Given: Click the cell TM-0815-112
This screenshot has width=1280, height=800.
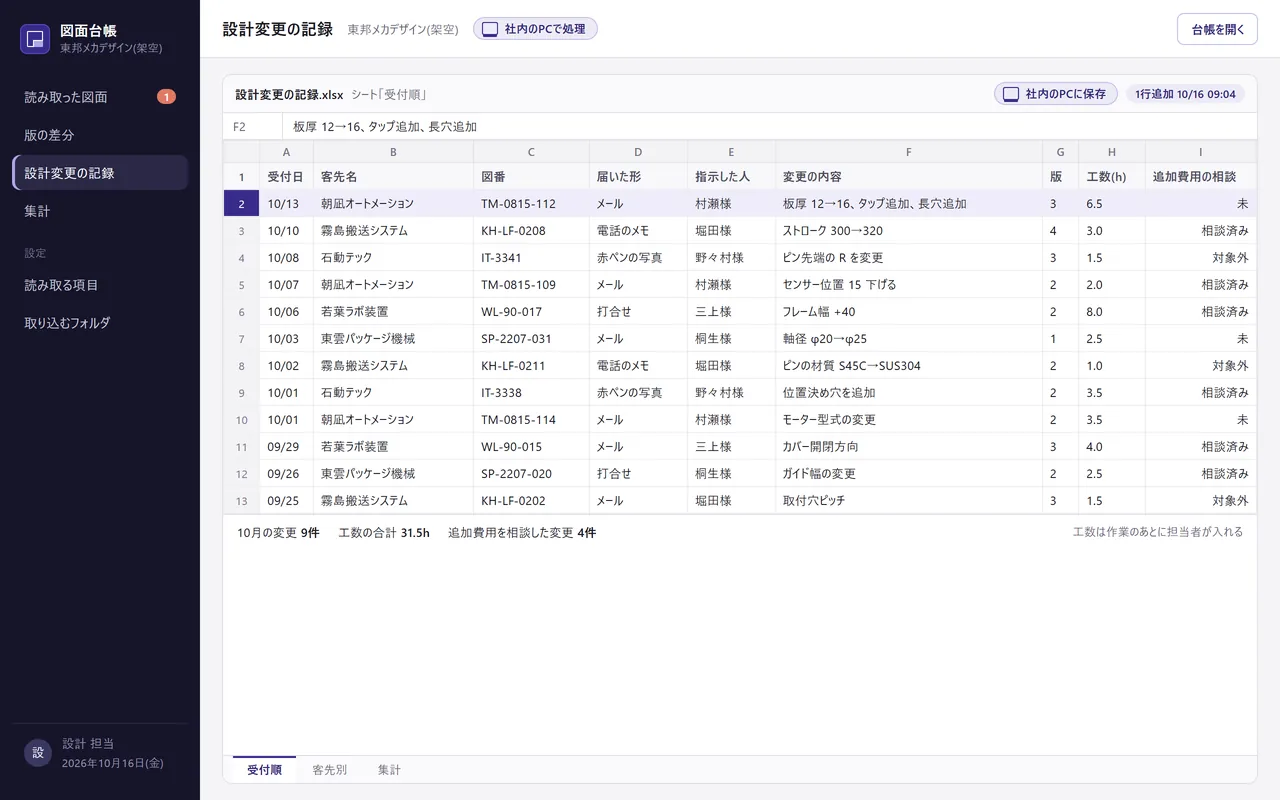Looking at the screenshot, I should [531, 204].
